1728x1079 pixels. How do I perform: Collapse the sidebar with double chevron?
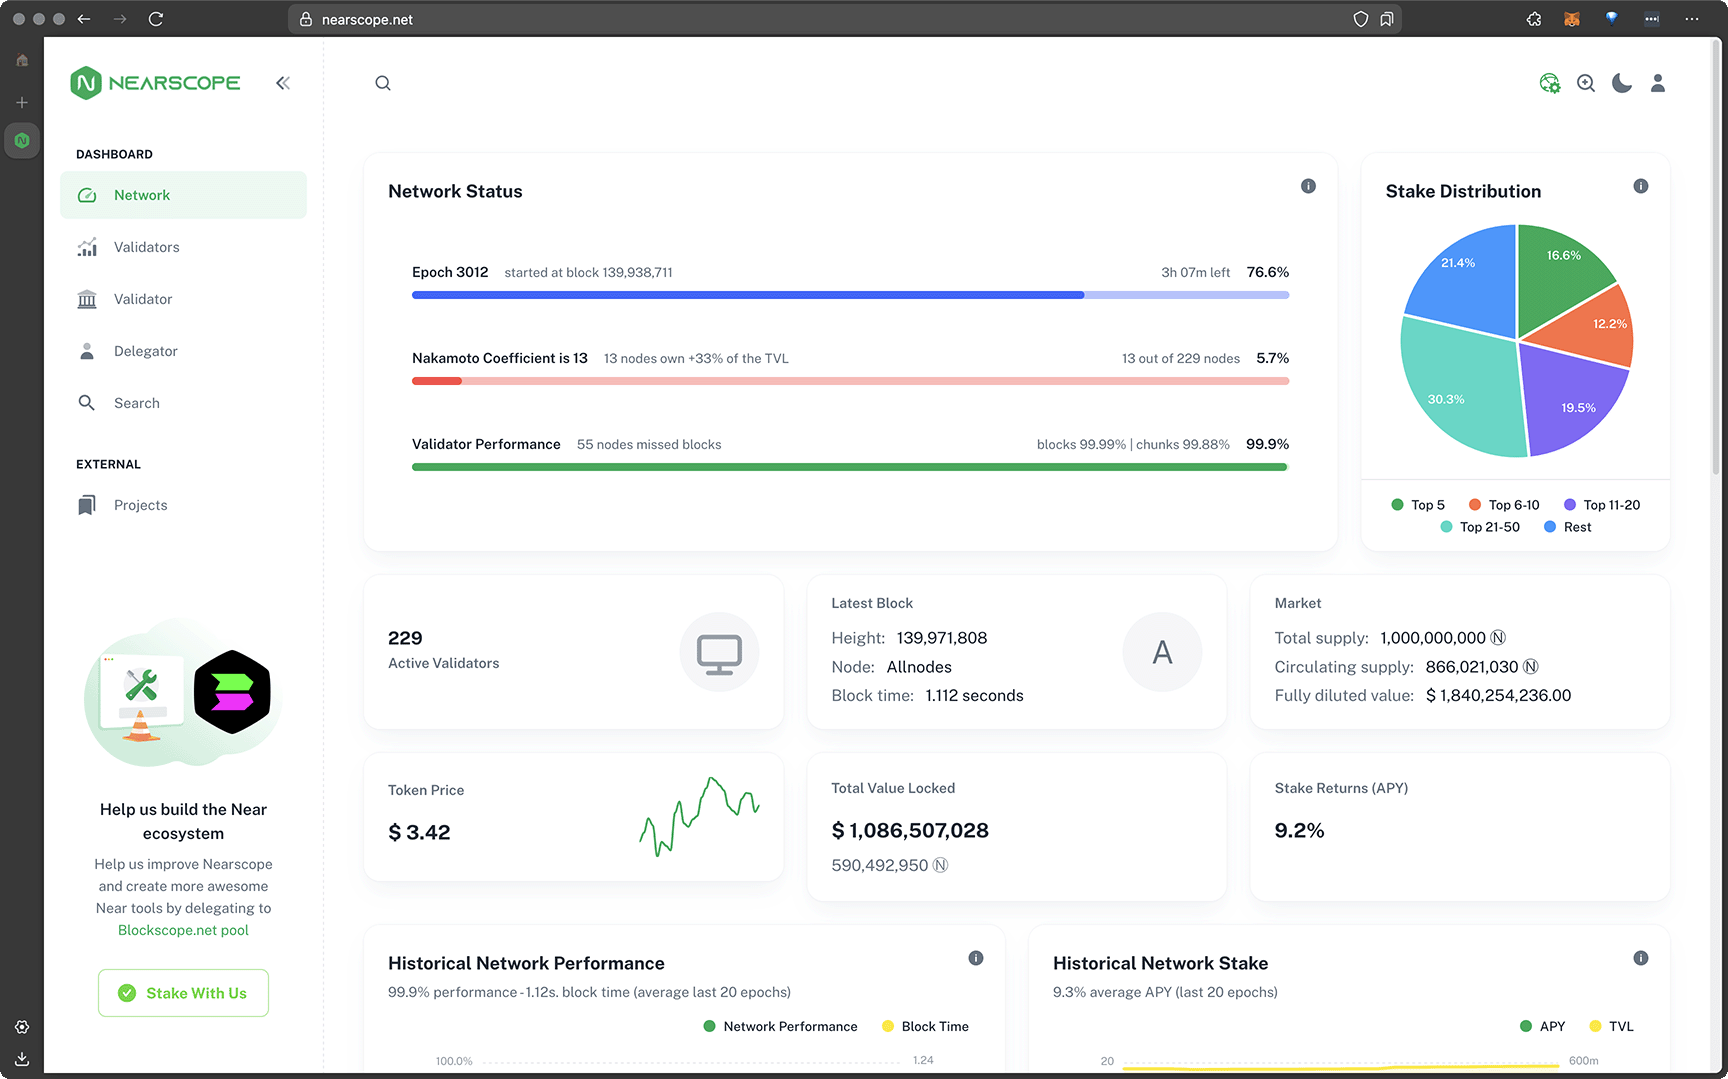pos(283,83)
